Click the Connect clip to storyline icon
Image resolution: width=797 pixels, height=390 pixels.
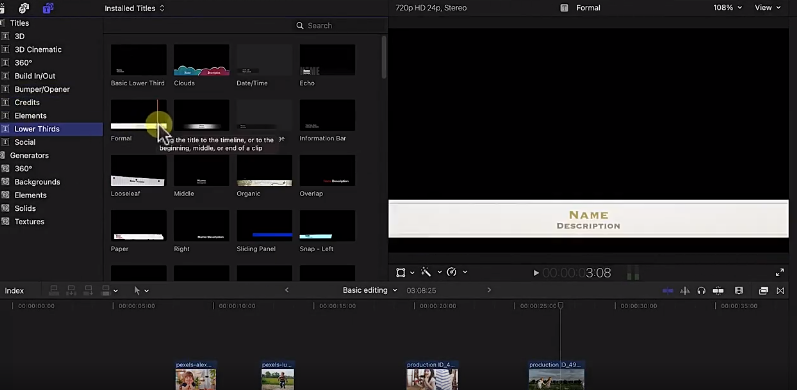[54, 290]
